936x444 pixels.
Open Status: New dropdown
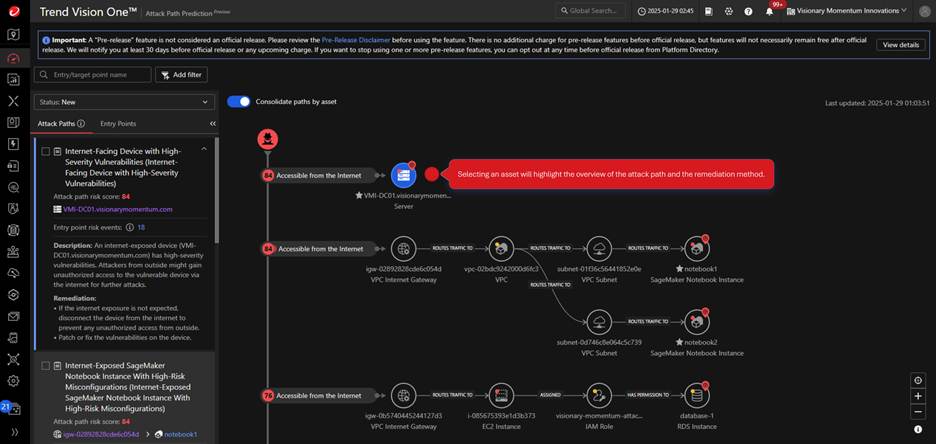tap(124, 102)
